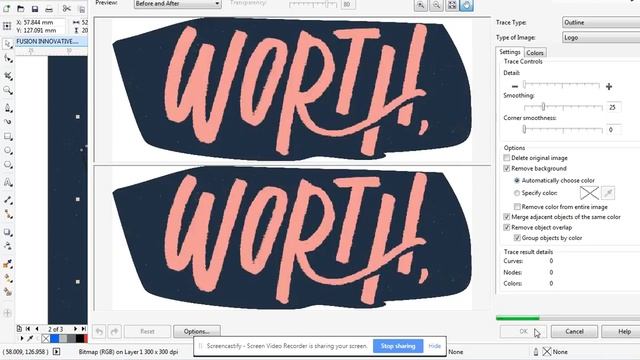This screenshot has width=640, height=360.
Task: Switch to the Settings tab
Action: (510, 52)
